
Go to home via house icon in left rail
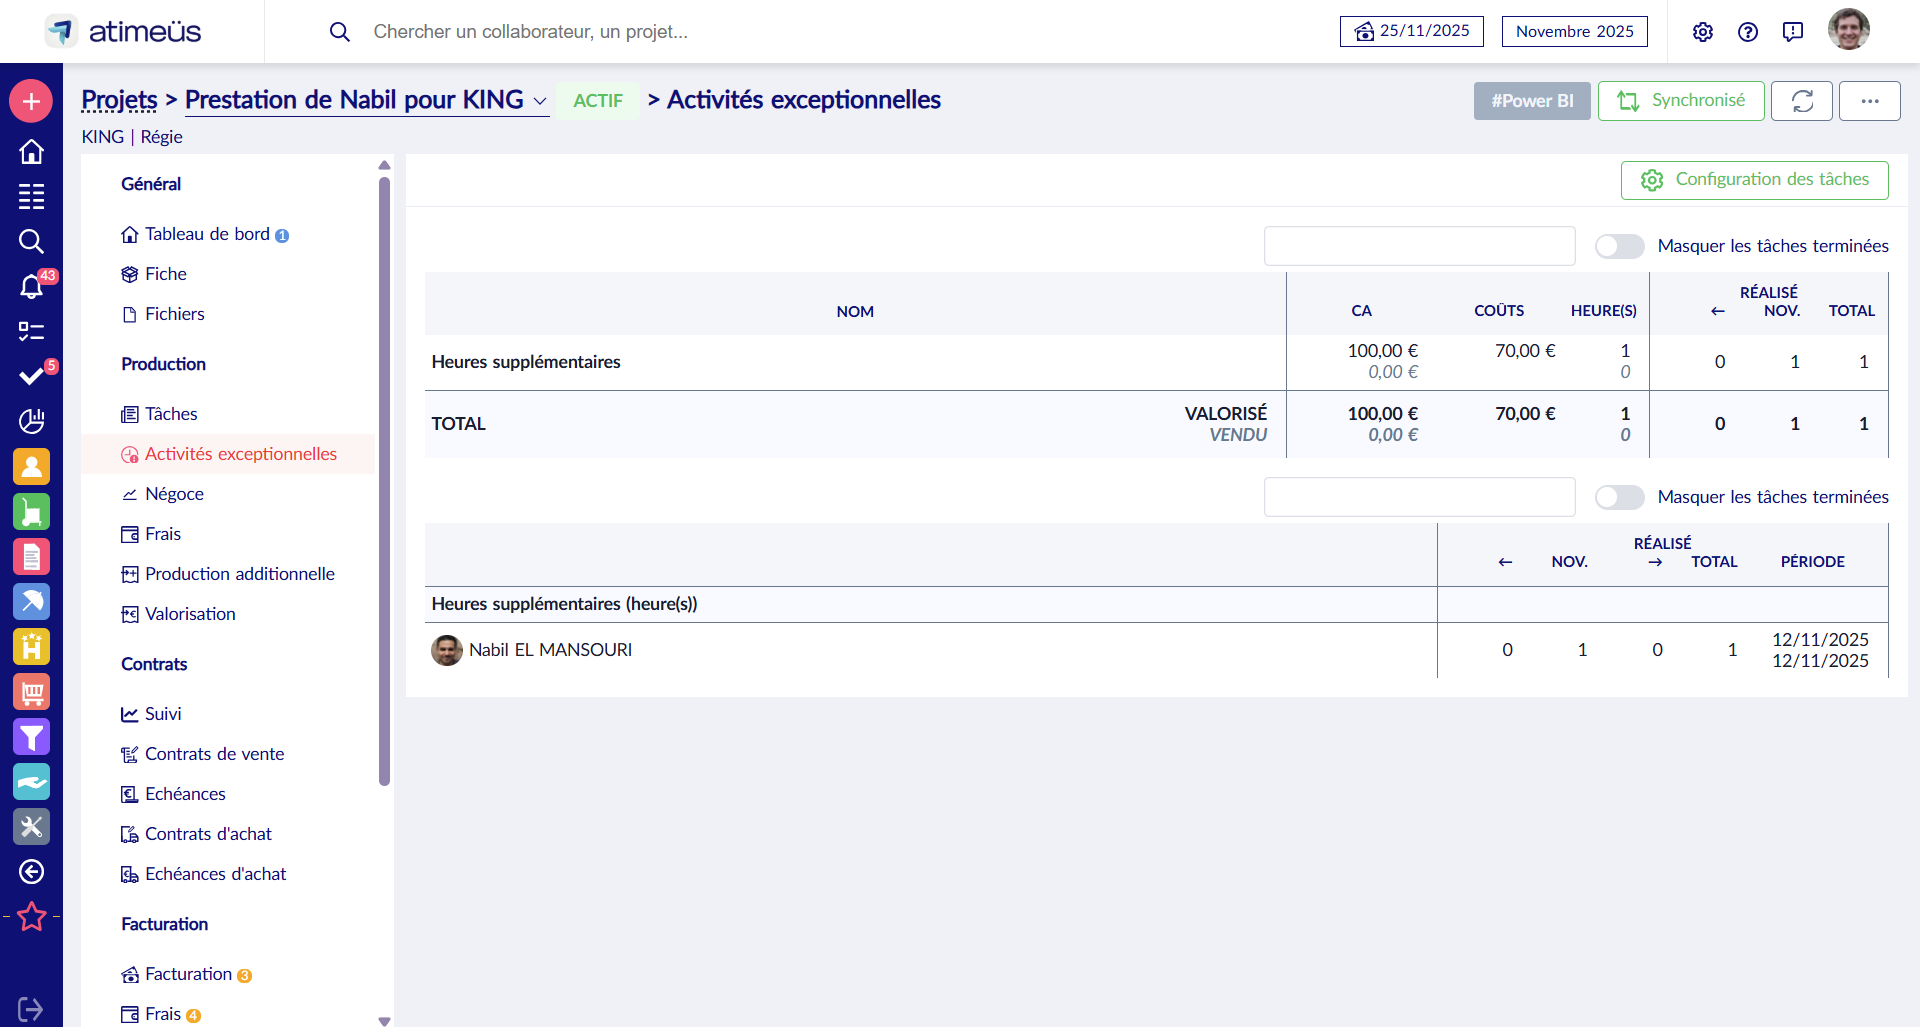coord(31,151)
